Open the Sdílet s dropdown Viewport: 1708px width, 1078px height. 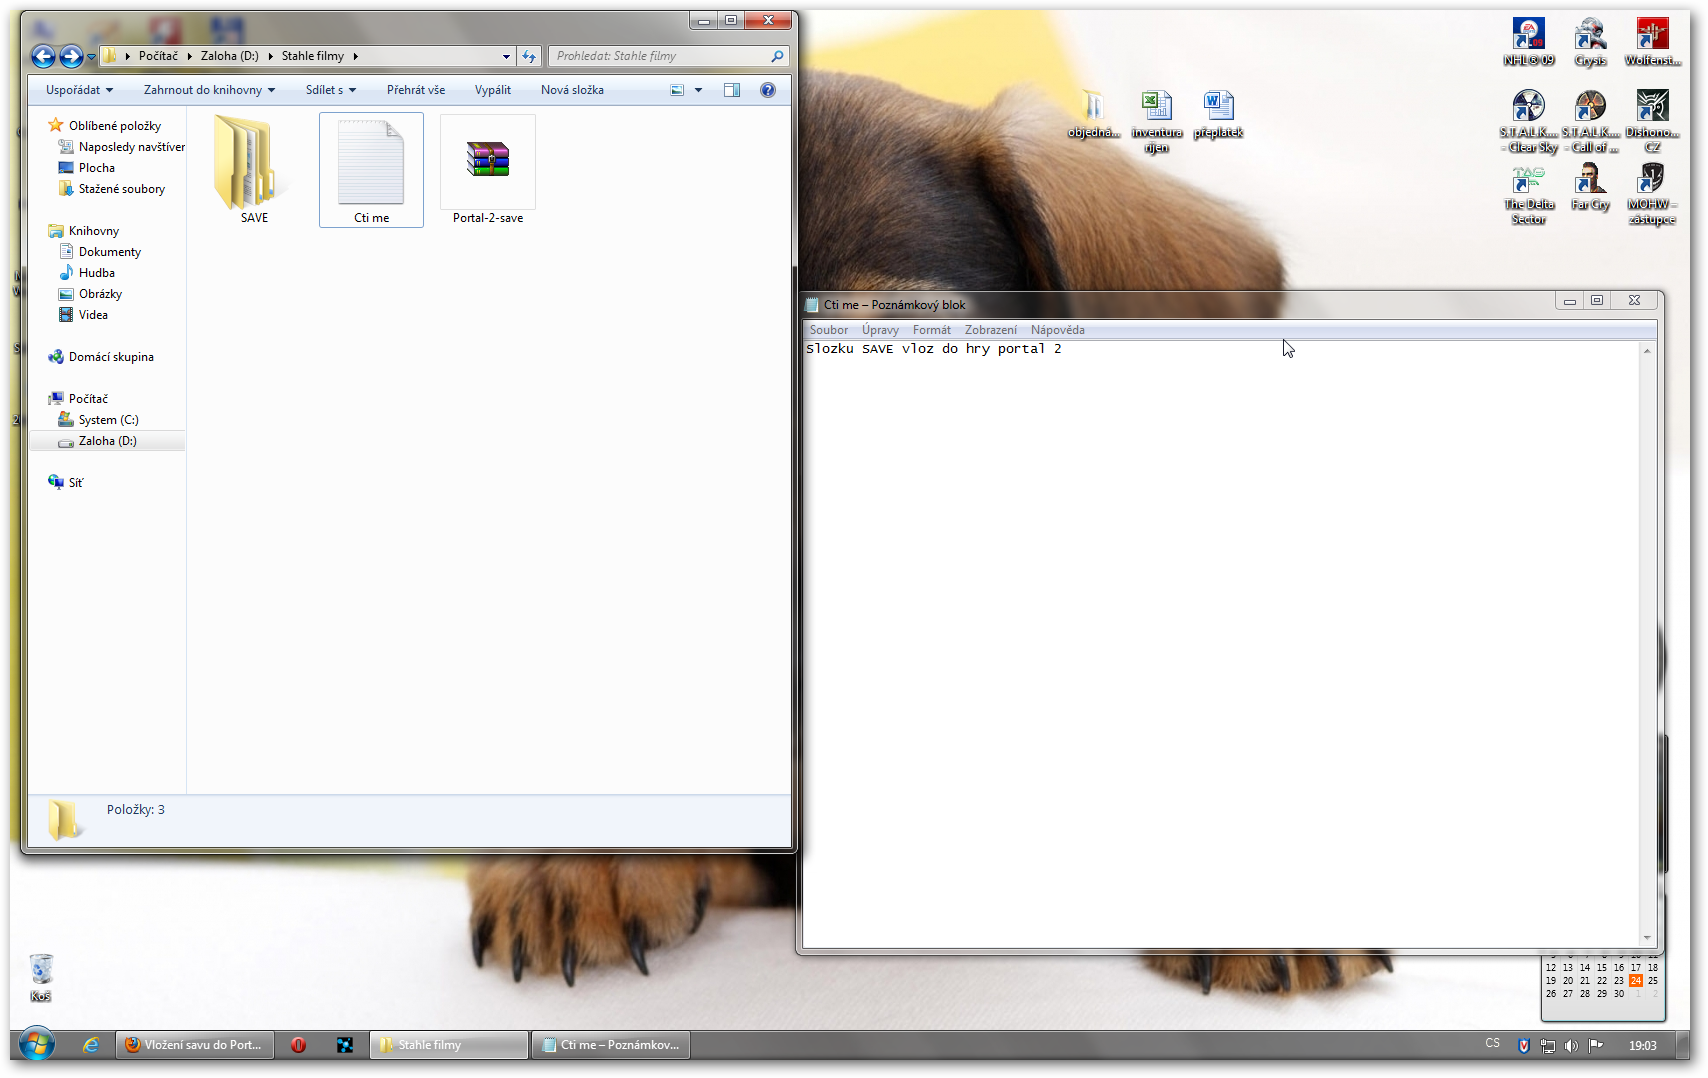tap(330, 90)
